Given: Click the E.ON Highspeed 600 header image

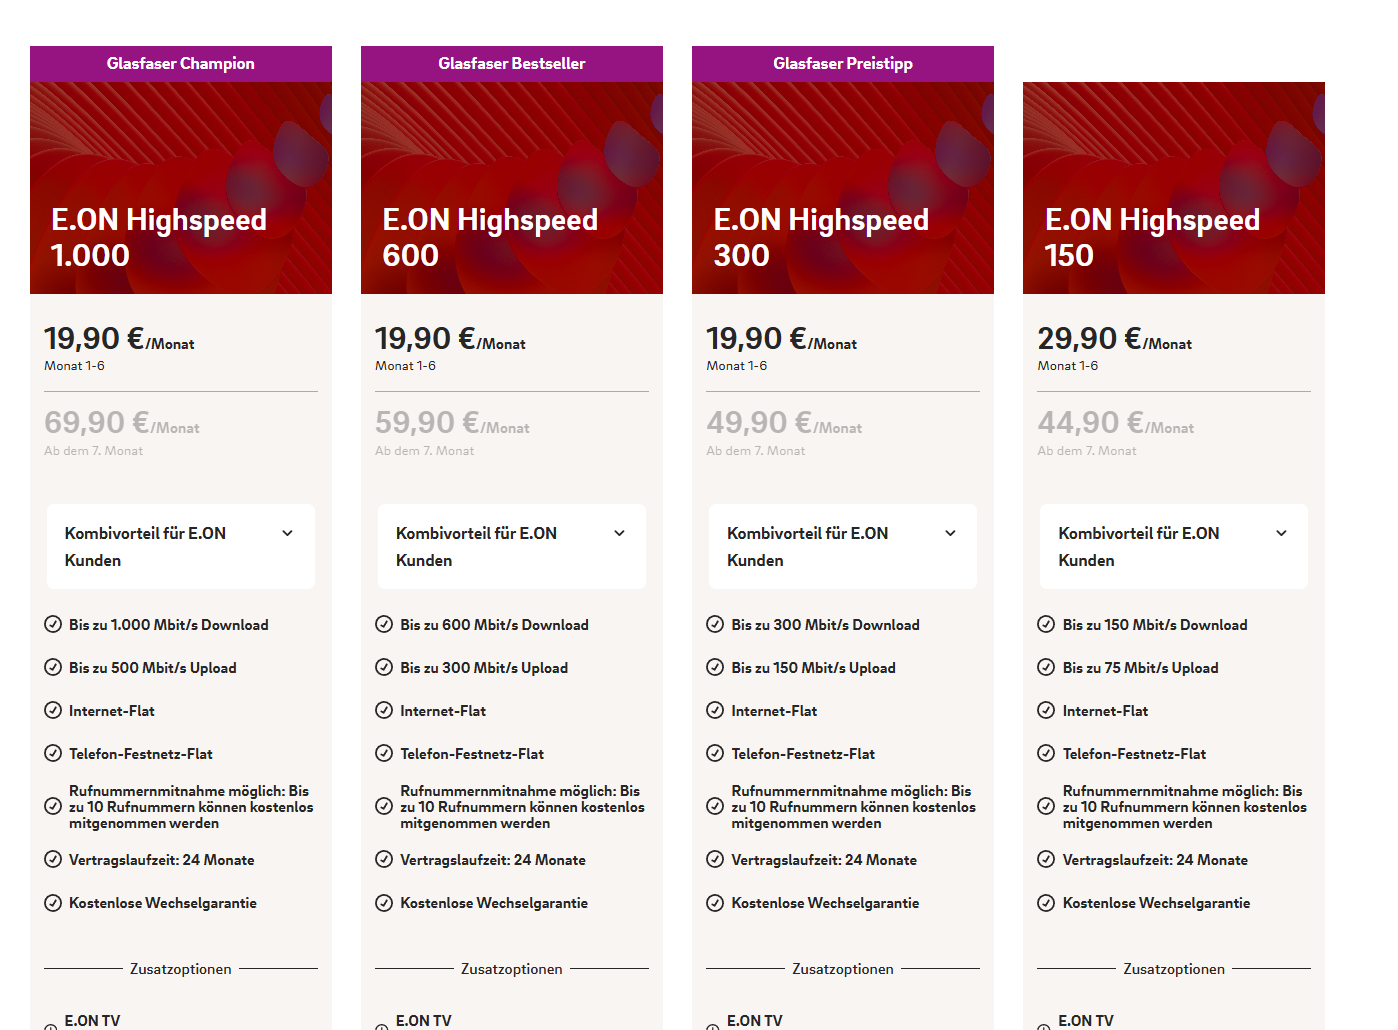Looking at the screenshot, I should [x=512, y=188].
